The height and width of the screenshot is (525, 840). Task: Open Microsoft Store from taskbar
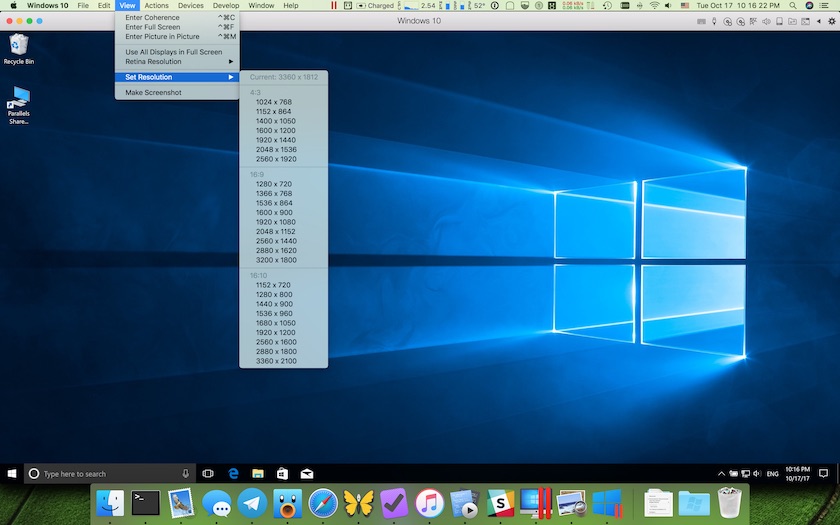click(x=282, y=474)
